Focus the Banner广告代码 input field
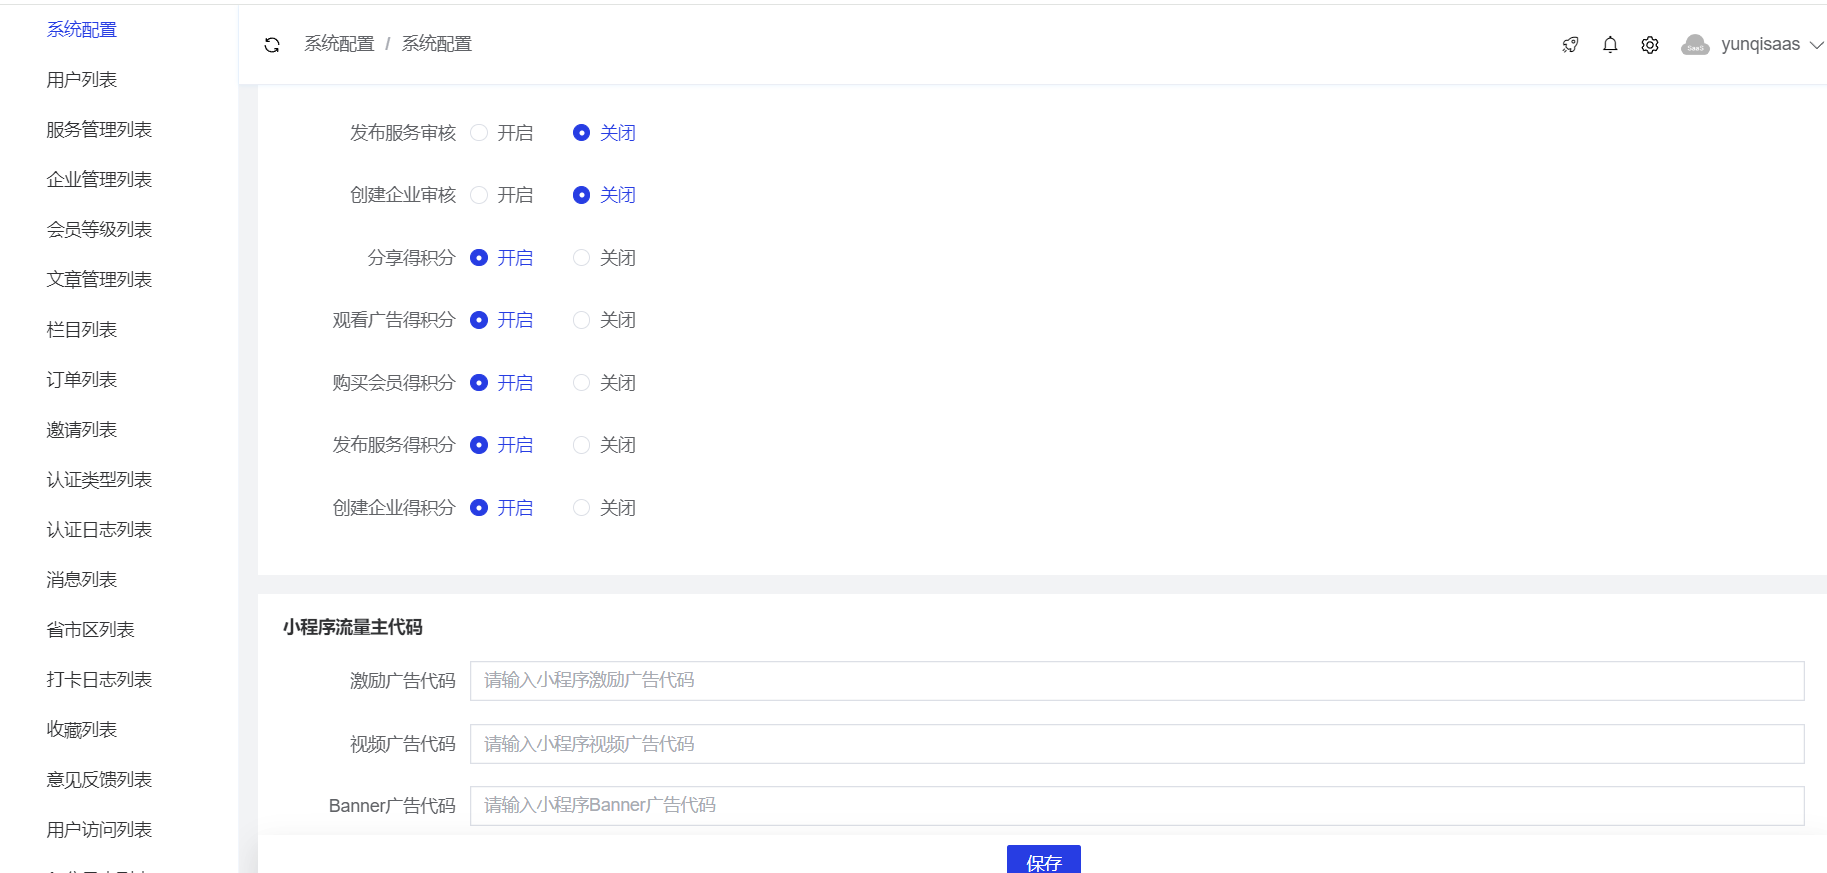This screenshot has width=1827, height=873. click(1137, 806)
